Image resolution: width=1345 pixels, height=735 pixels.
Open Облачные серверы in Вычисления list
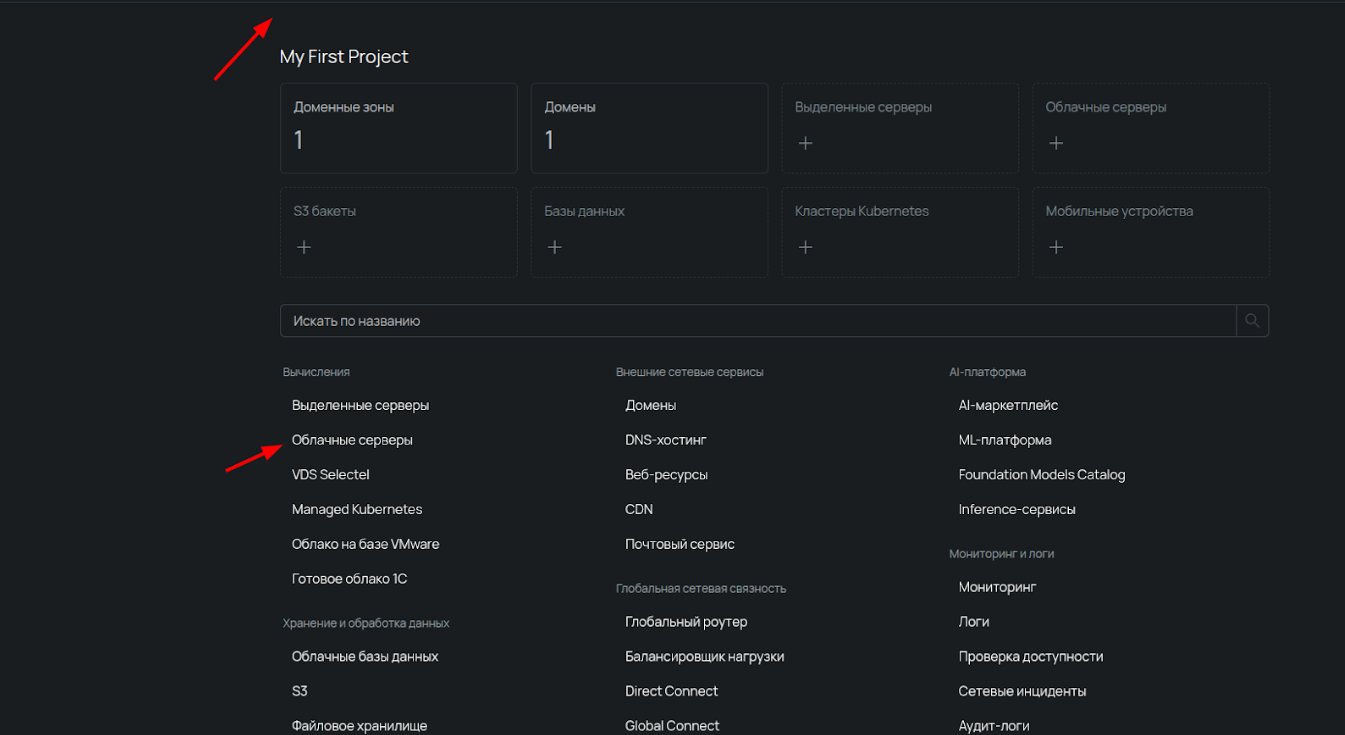pos(352,440)
